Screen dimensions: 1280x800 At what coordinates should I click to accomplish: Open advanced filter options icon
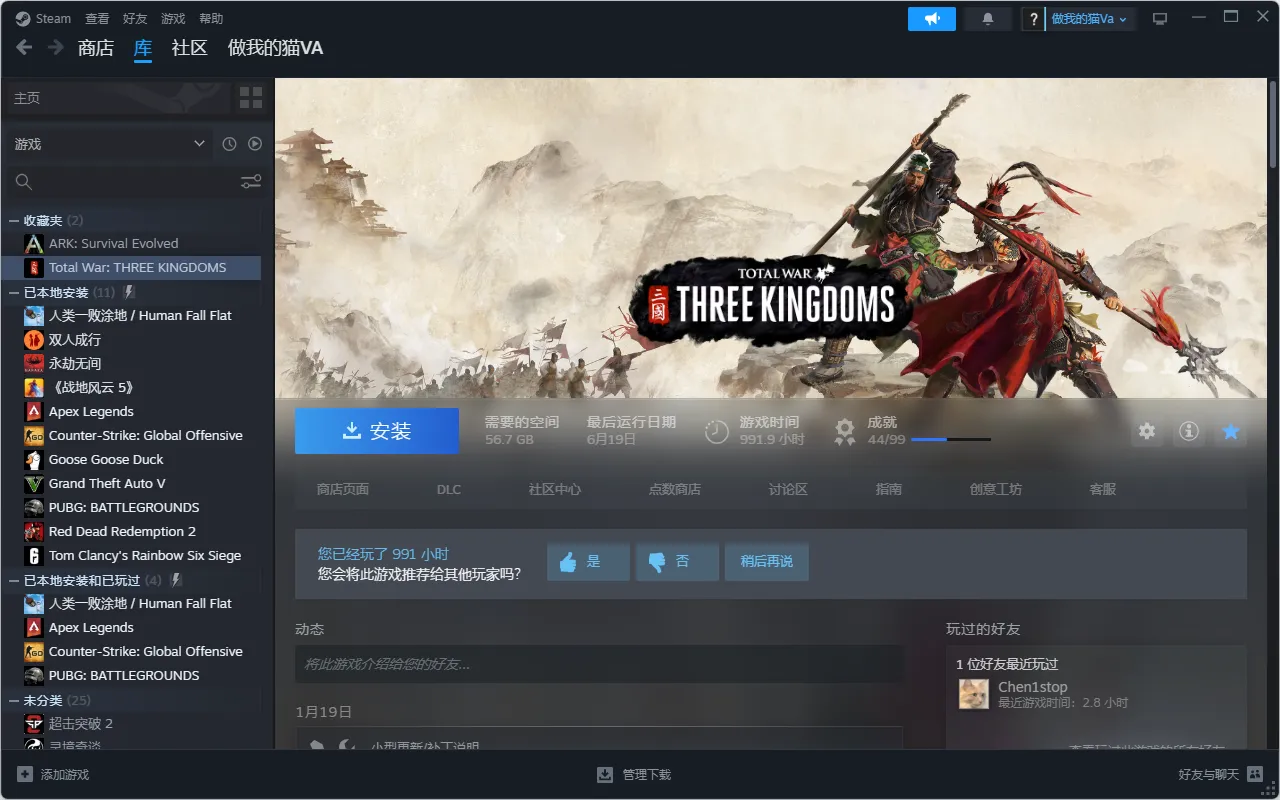[251, 182]
